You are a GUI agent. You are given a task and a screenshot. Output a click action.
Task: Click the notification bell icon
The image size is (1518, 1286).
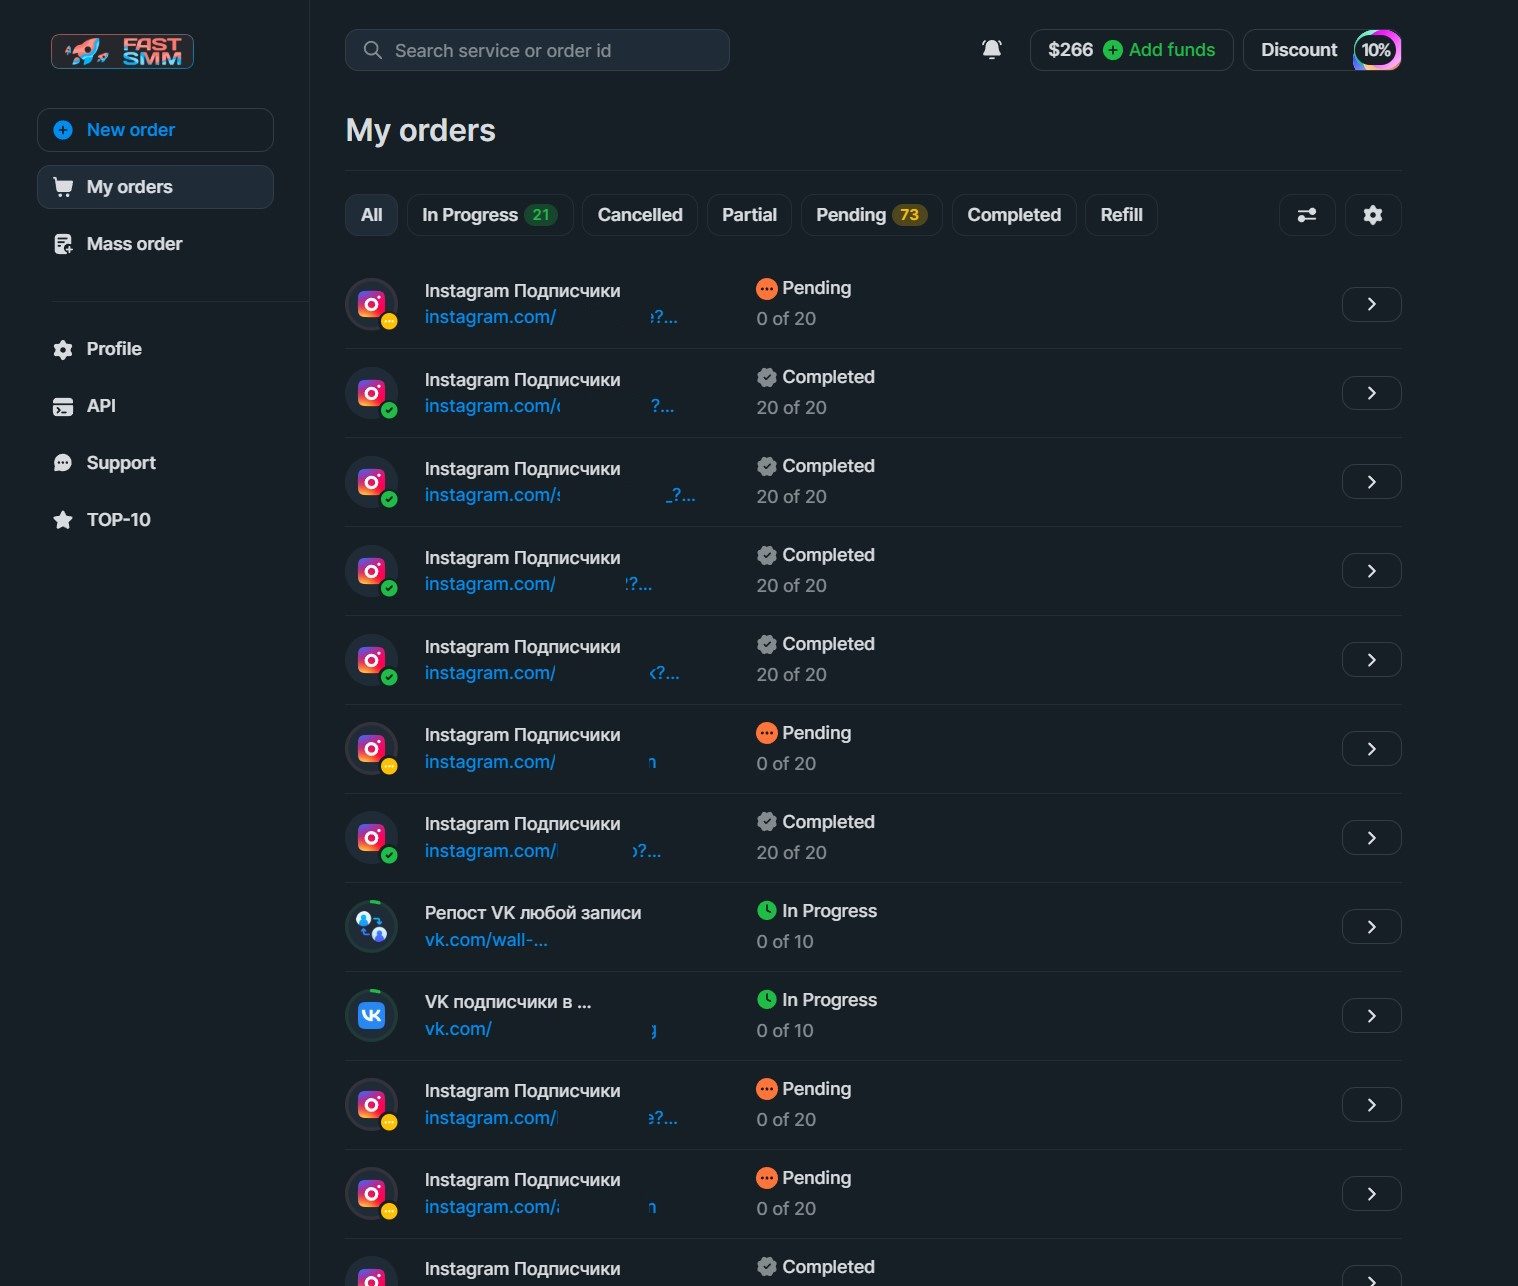point(991,50)
